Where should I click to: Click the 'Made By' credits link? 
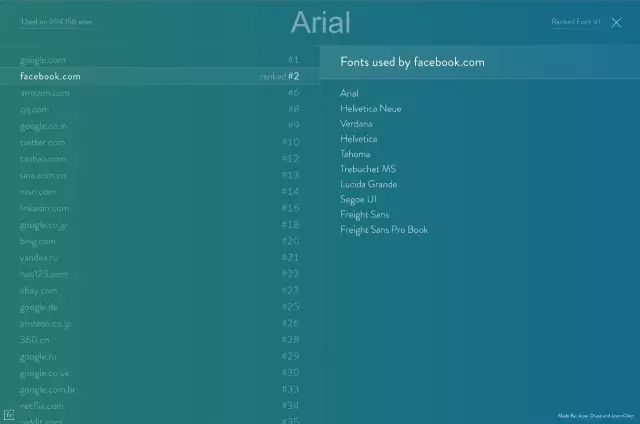click(596, 416)
